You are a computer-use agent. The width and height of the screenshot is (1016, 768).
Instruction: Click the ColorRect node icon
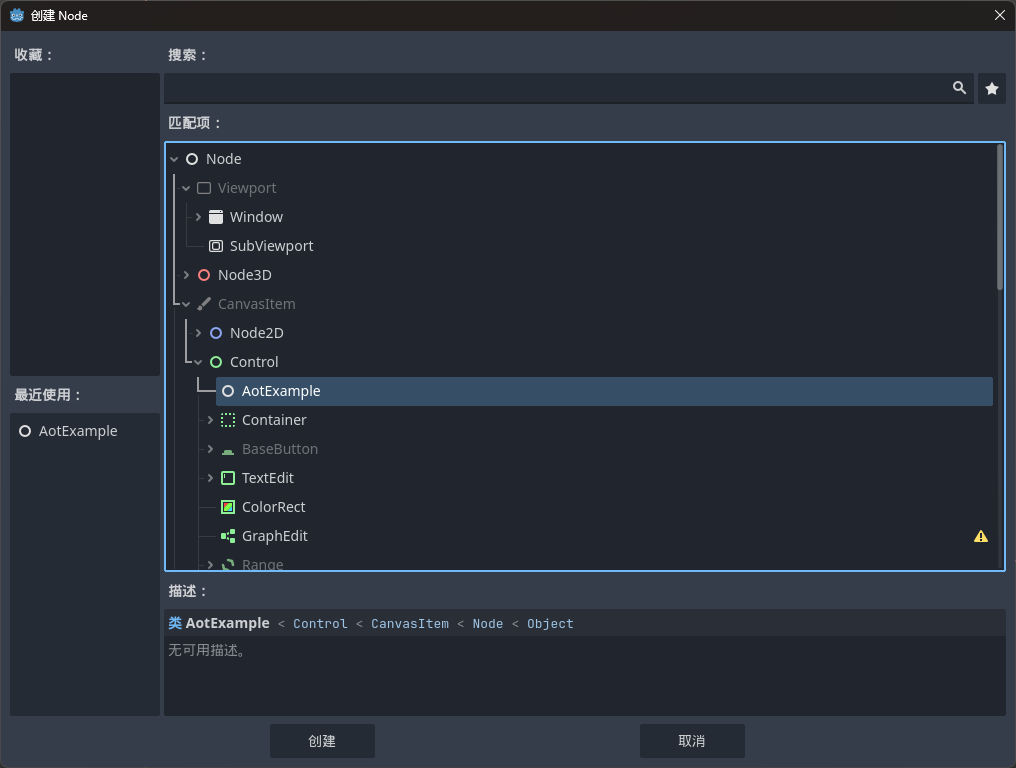pyautogui.click(x=228, y=507)
